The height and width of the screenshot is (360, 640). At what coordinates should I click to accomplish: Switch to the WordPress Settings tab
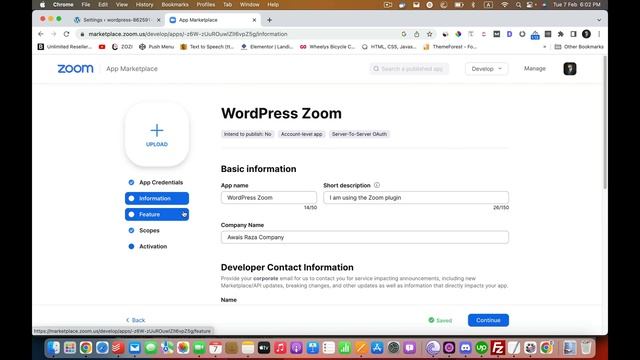[116, 20]
